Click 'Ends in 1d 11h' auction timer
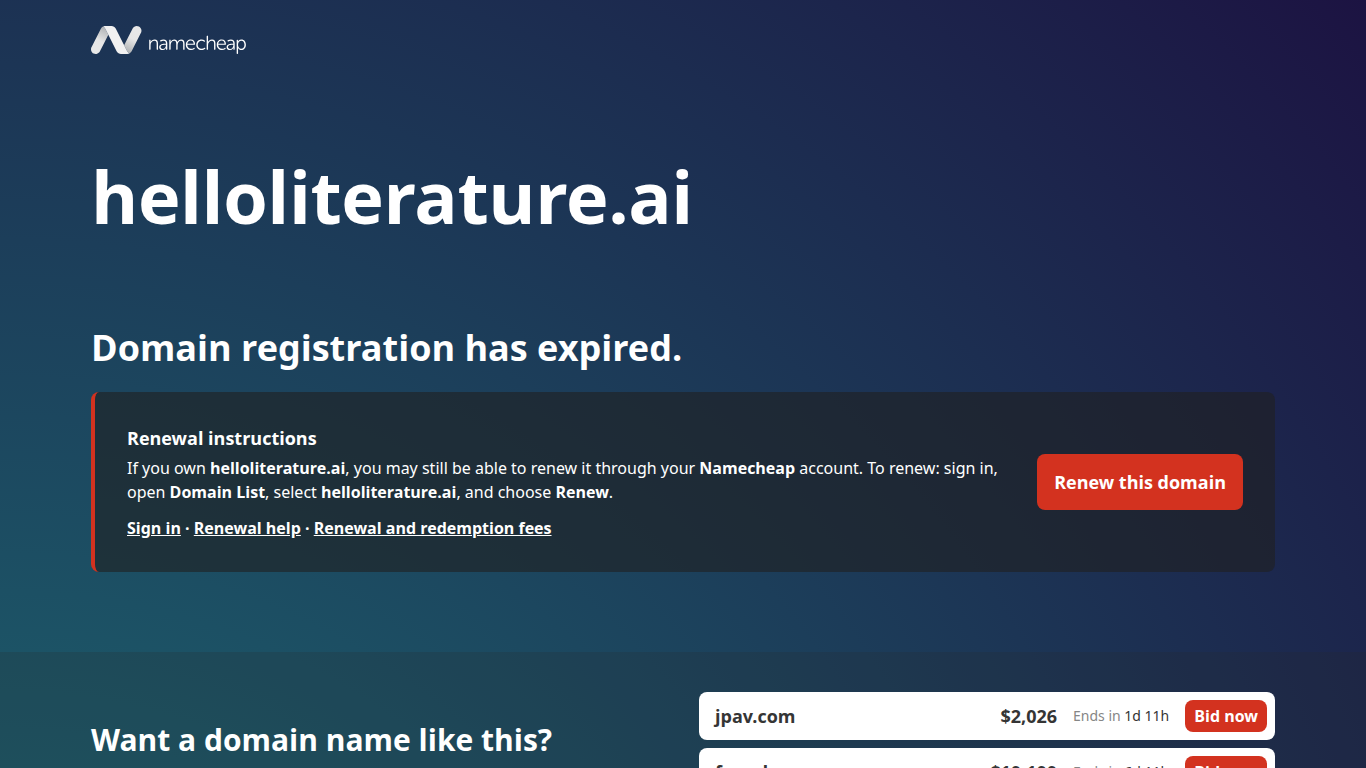 pyautogui.click(x=1121, y=716)
